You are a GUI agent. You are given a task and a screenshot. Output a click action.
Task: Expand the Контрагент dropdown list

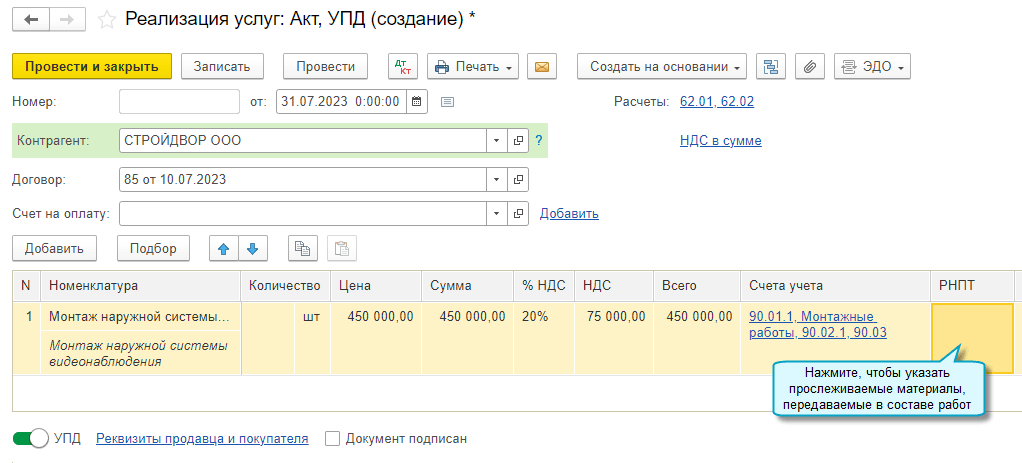pos(497,141)
